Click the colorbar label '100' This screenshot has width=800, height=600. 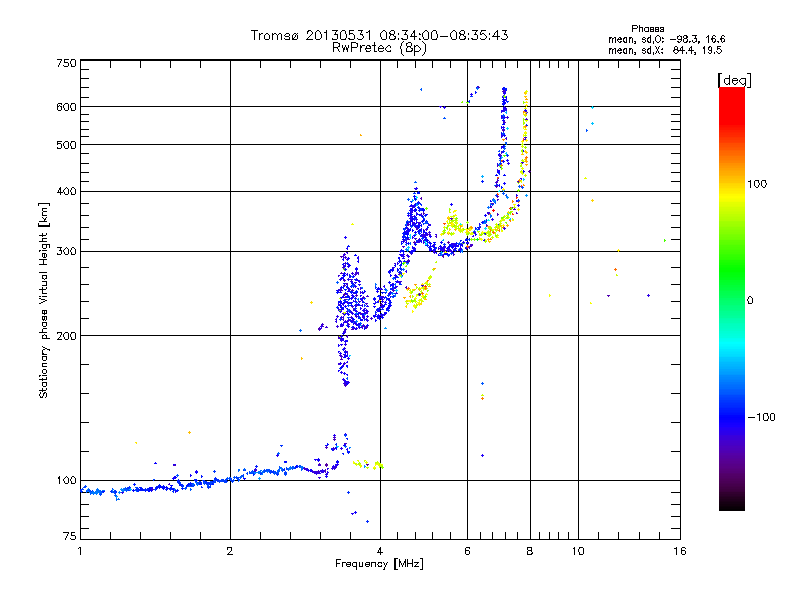[x=757, y=184]
